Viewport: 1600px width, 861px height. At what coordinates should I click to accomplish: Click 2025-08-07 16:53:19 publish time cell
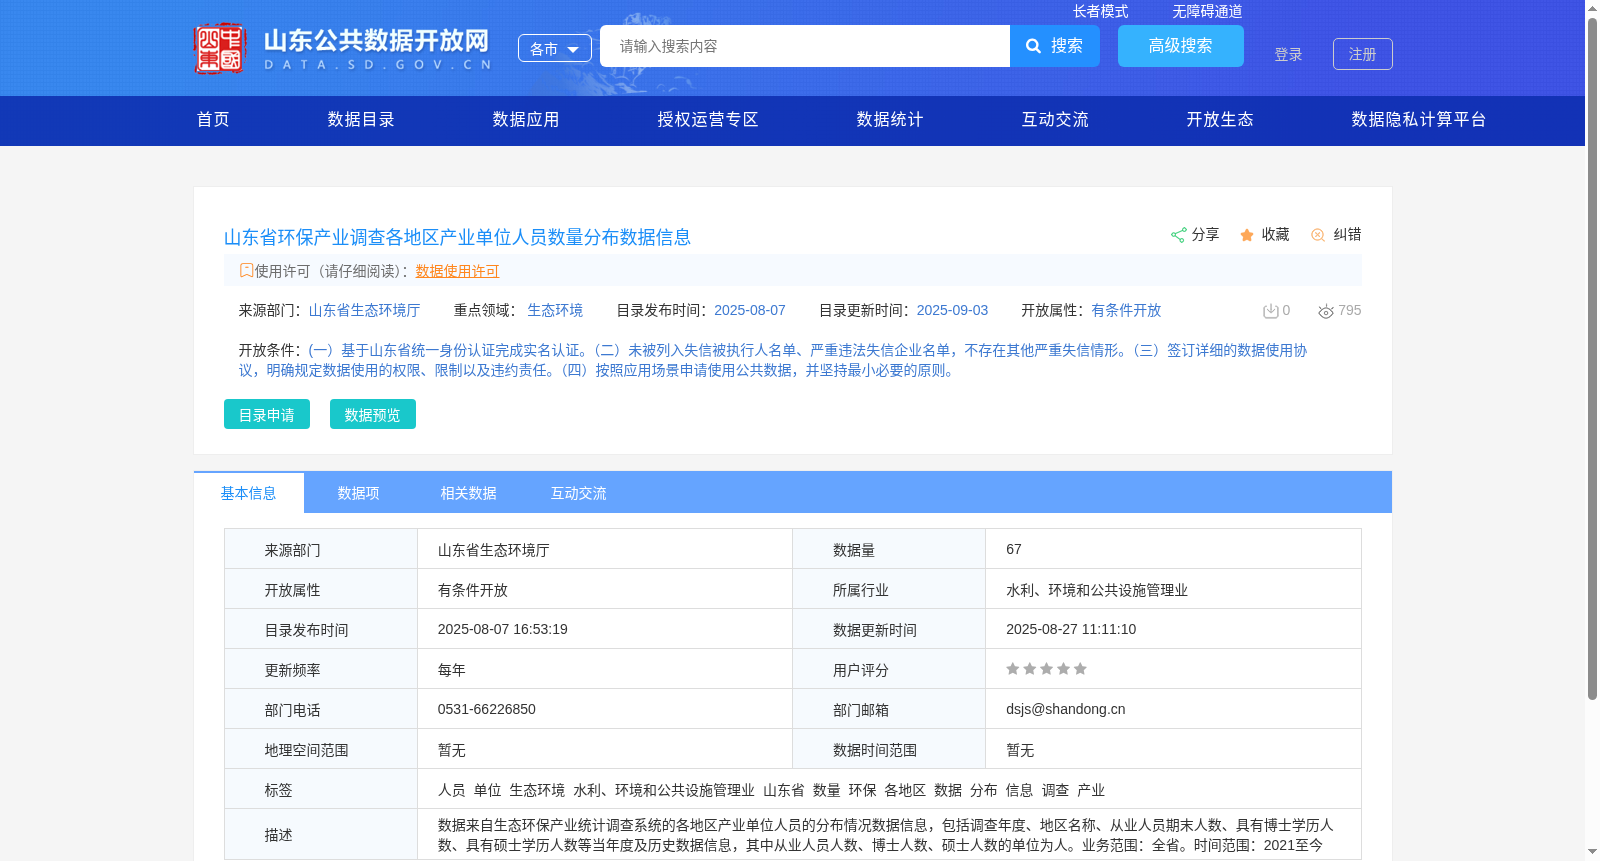[503, 629]
